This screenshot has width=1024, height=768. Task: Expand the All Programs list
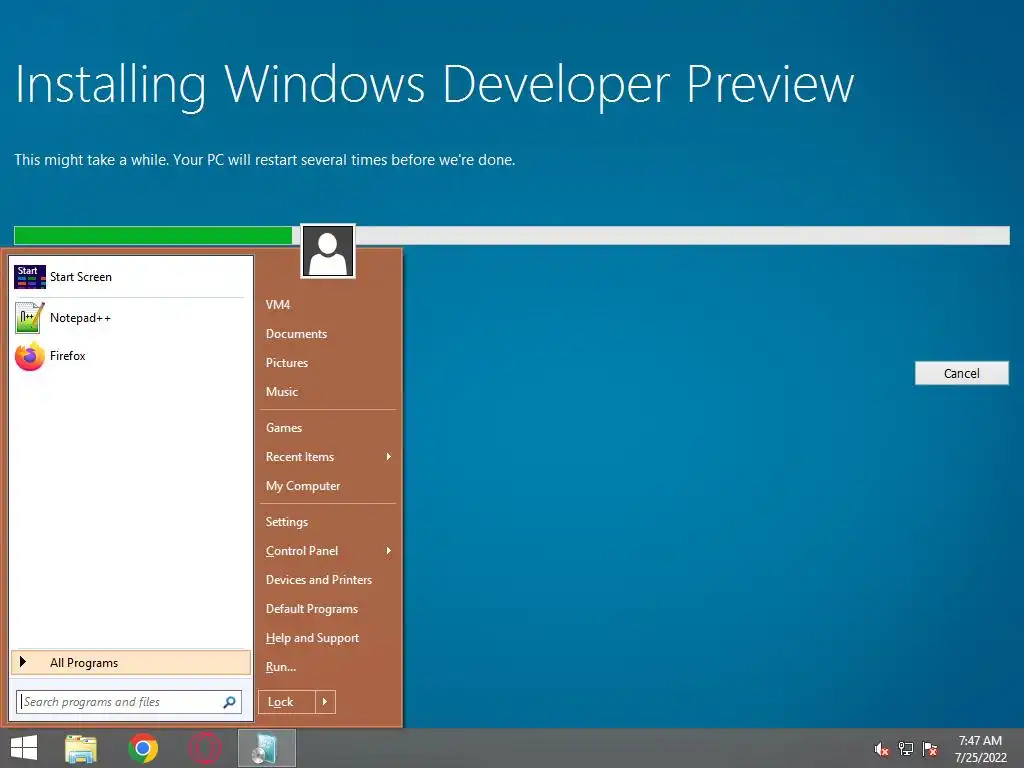[131, 662]
